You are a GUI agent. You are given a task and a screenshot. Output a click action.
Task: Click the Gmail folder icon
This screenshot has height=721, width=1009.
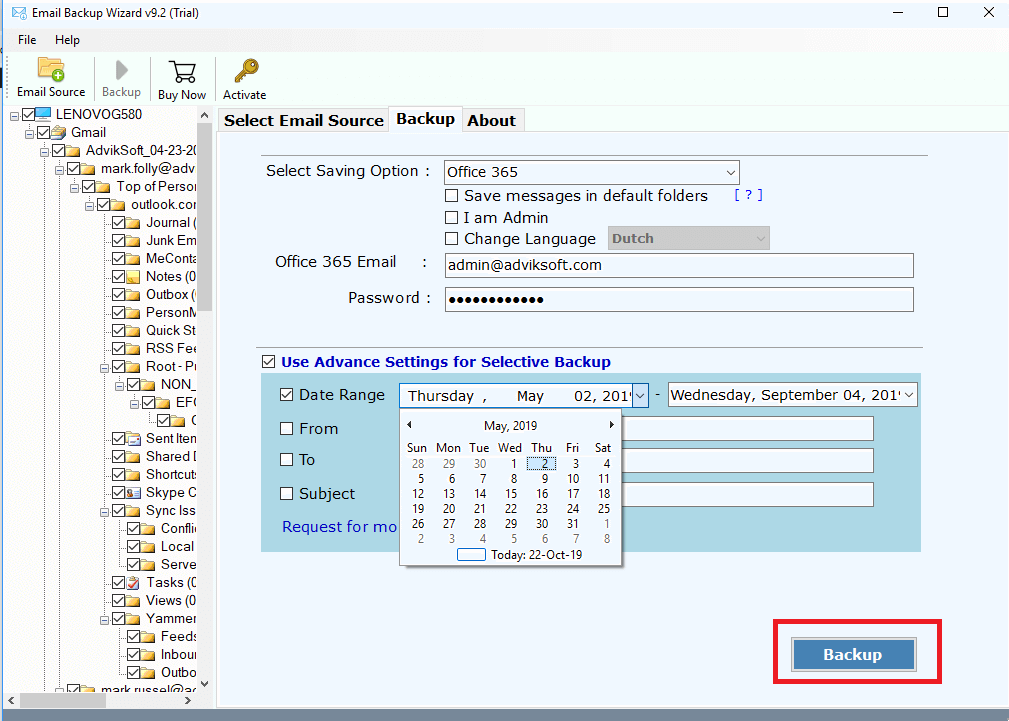[59, 133]
